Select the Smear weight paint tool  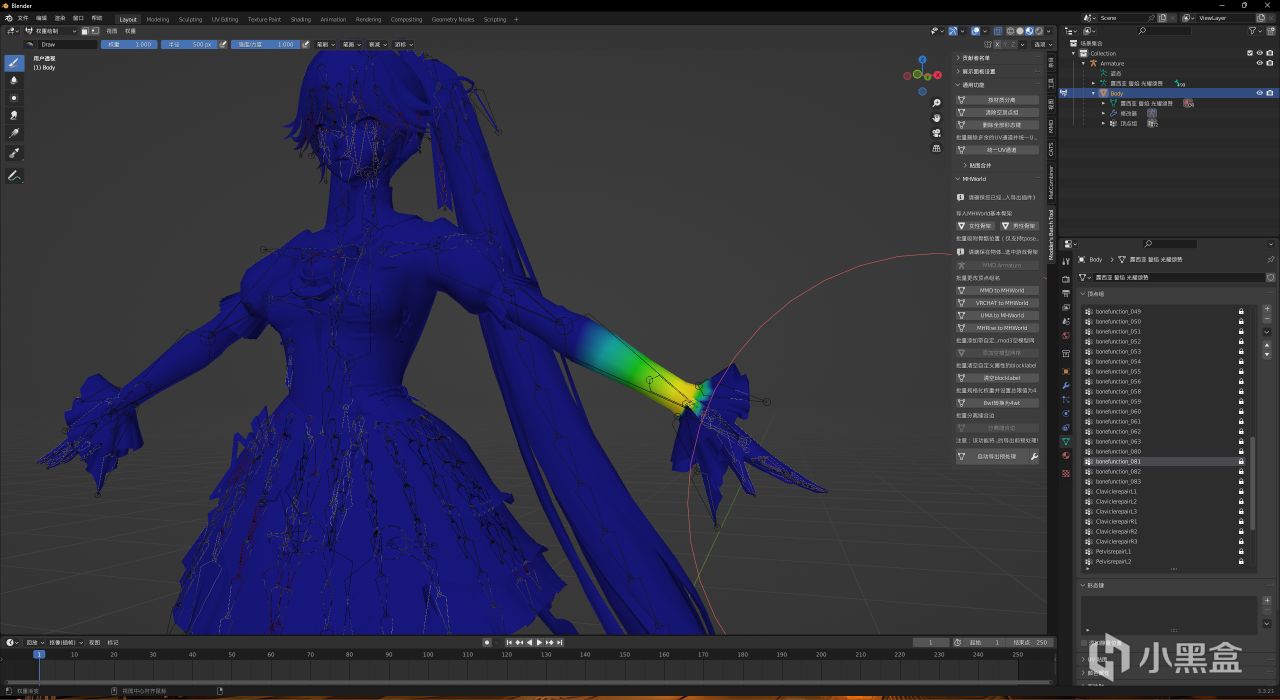point(14,115)
